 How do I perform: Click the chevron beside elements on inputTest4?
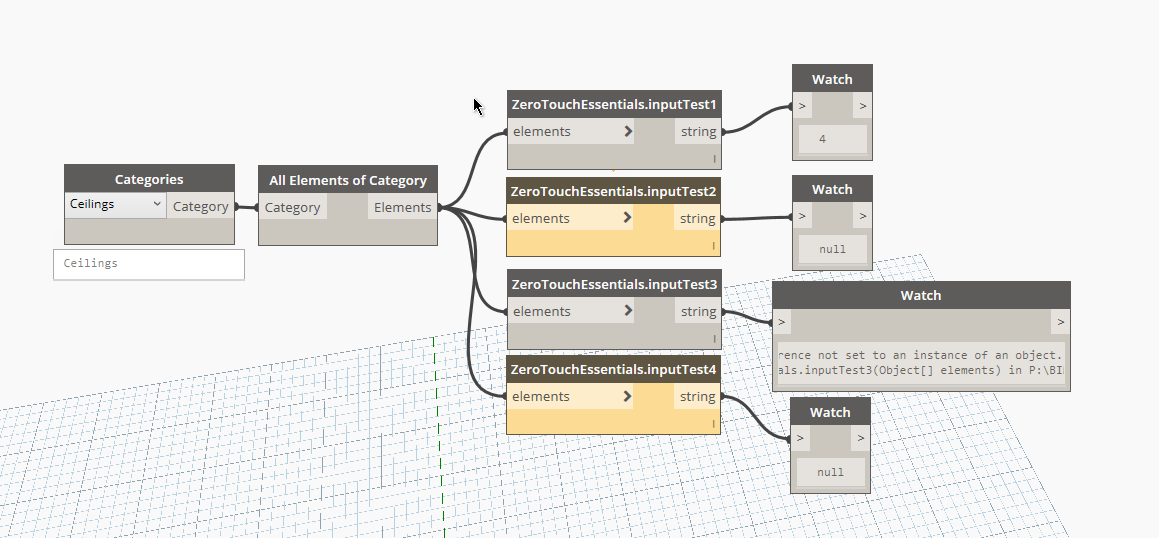point(627,396)
